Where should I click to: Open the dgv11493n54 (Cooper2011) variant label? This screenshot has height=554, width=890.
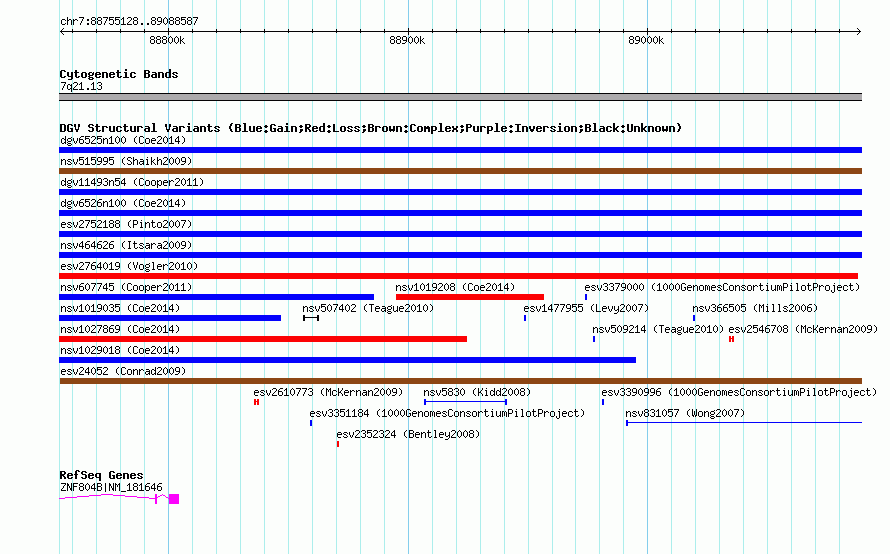pyautogui.click(x=132, y=182)
